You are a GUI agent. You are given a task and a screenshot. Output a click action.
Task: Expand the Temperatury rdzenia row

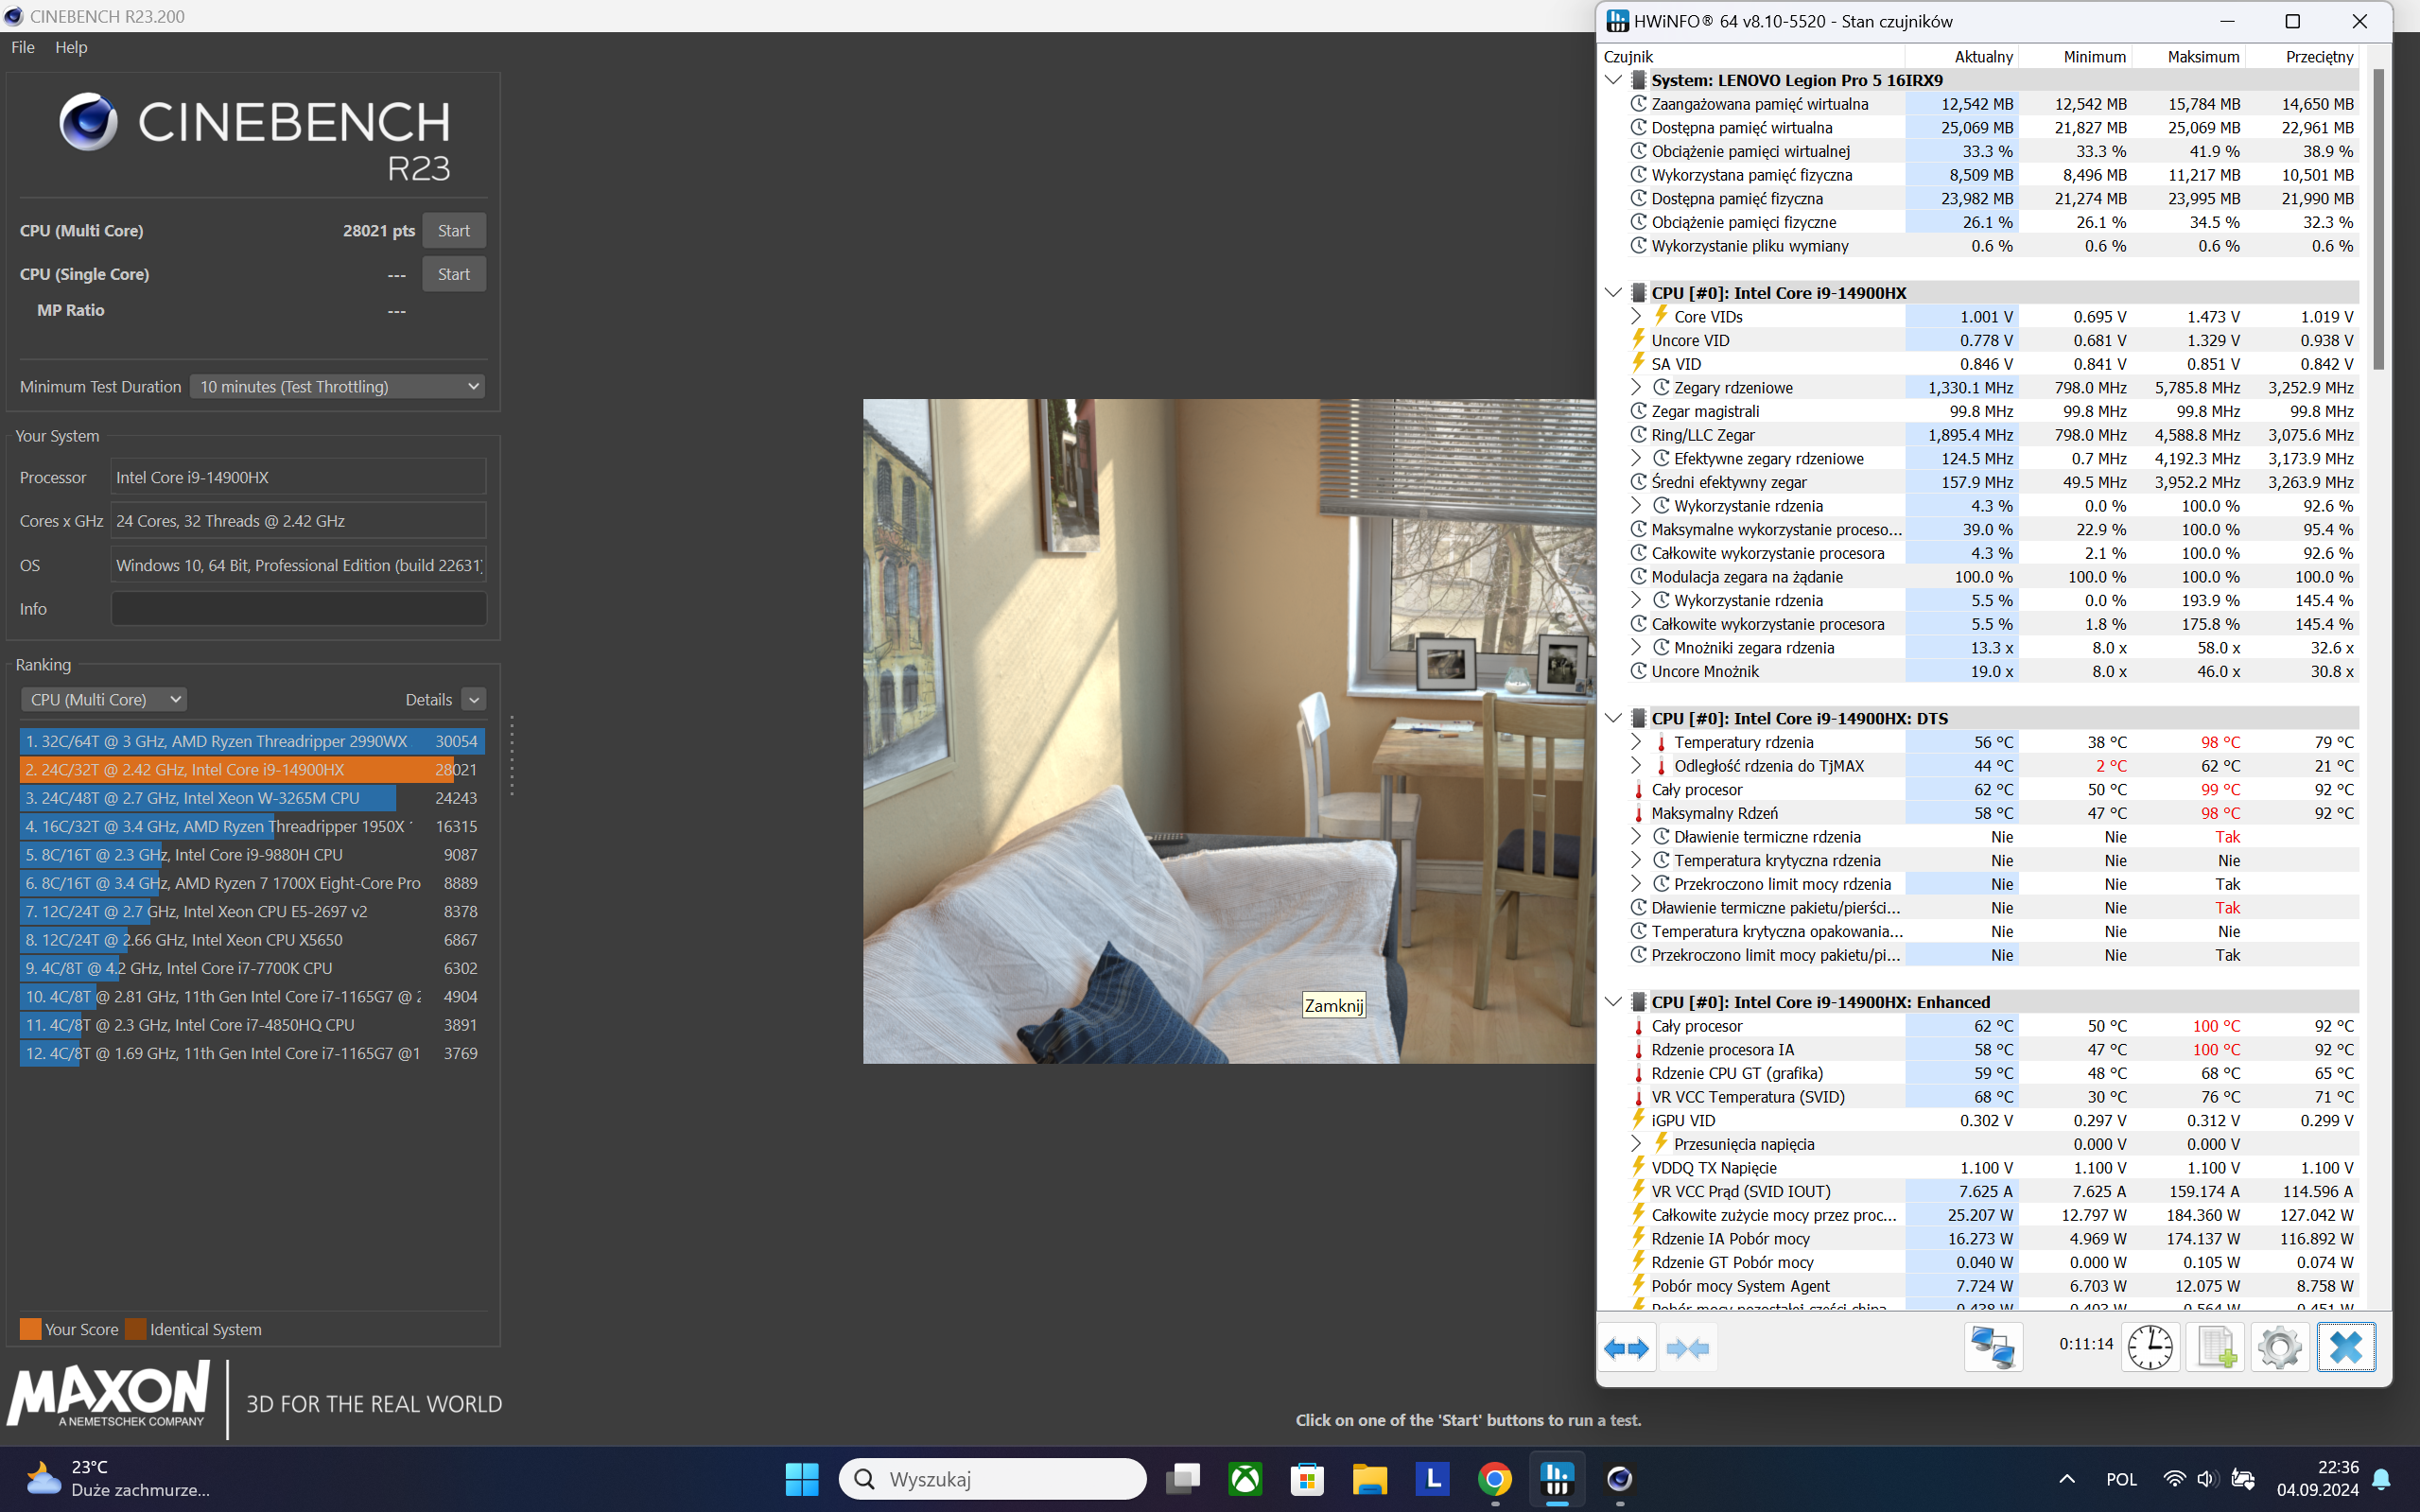click(x=1636, y=742)
